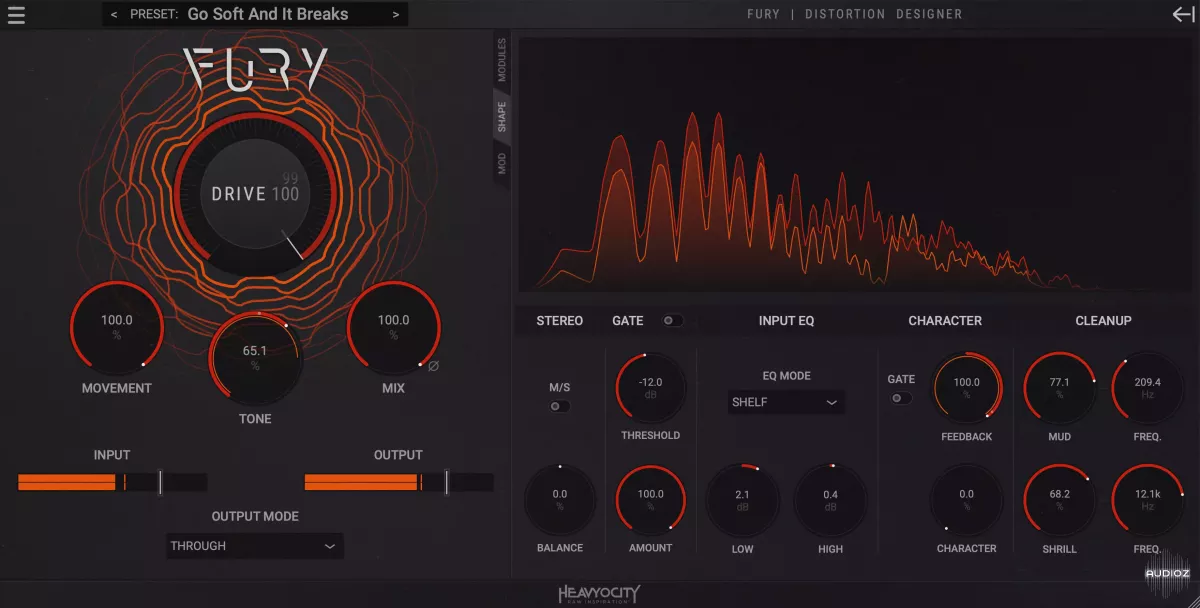Click the Shrill frequency knob showing 12.1k Hz
The height and width of the screenshot is (608, 1200).
[1148, 500]
